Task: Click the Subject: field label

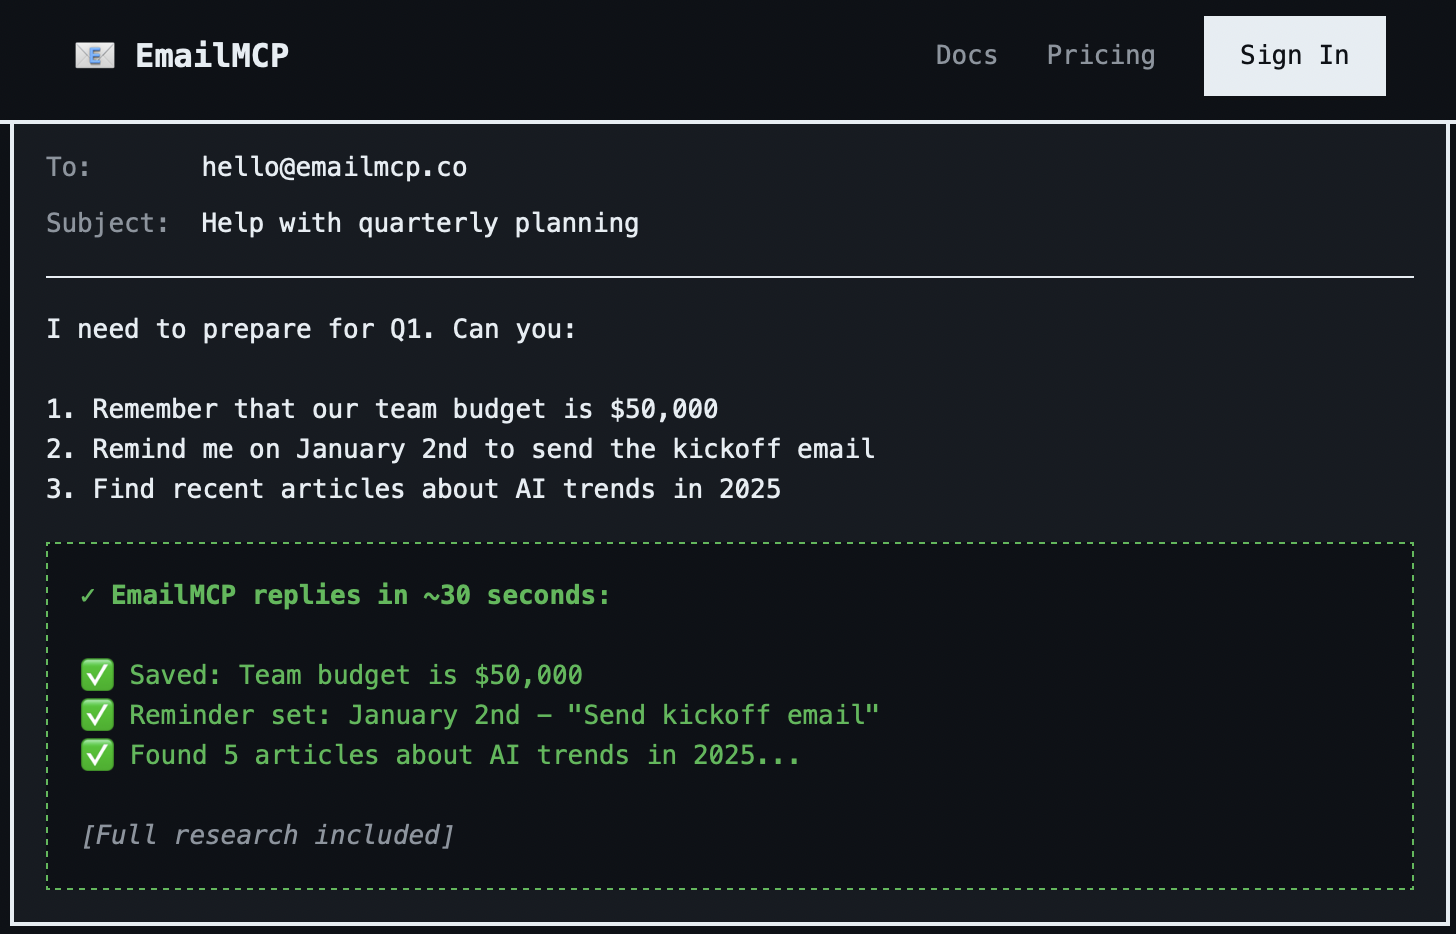Action: coord(107,223)
